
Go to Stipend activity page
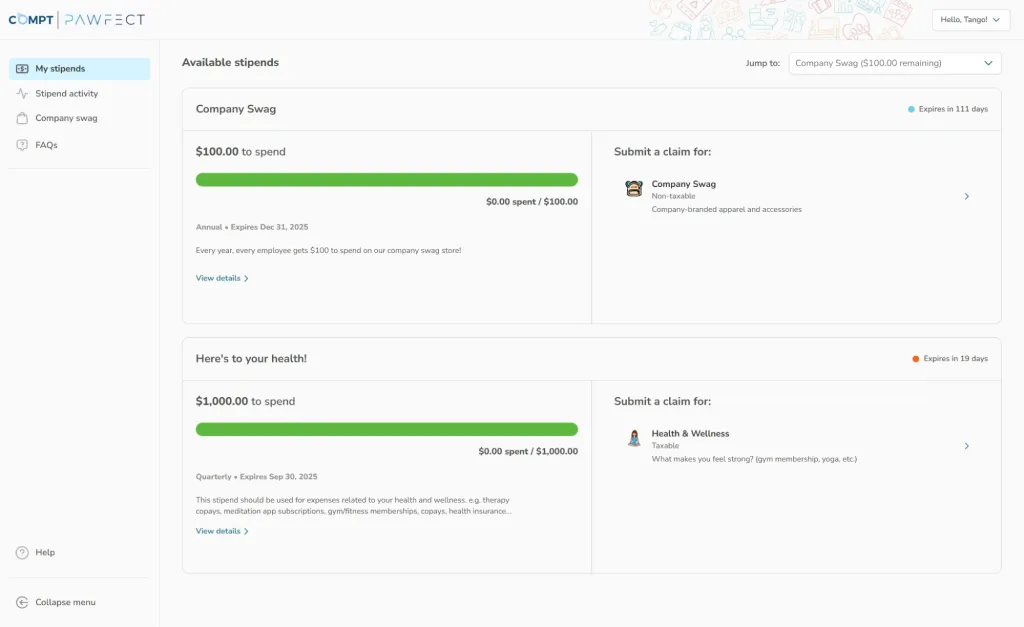click(67, 94)
